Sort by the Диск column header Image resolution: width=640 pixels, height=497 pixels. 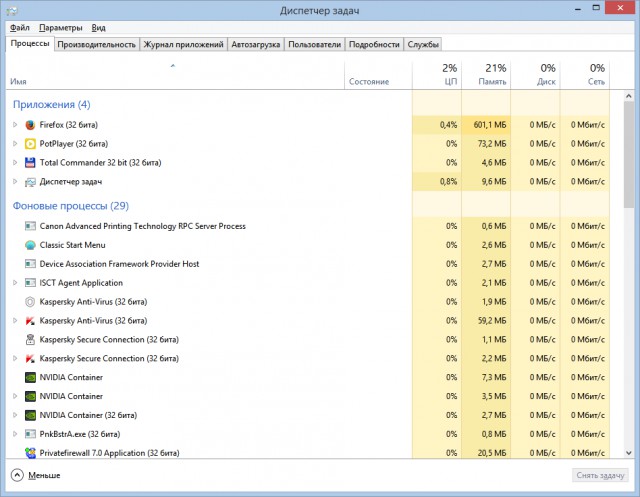click(x=536, y=75)
